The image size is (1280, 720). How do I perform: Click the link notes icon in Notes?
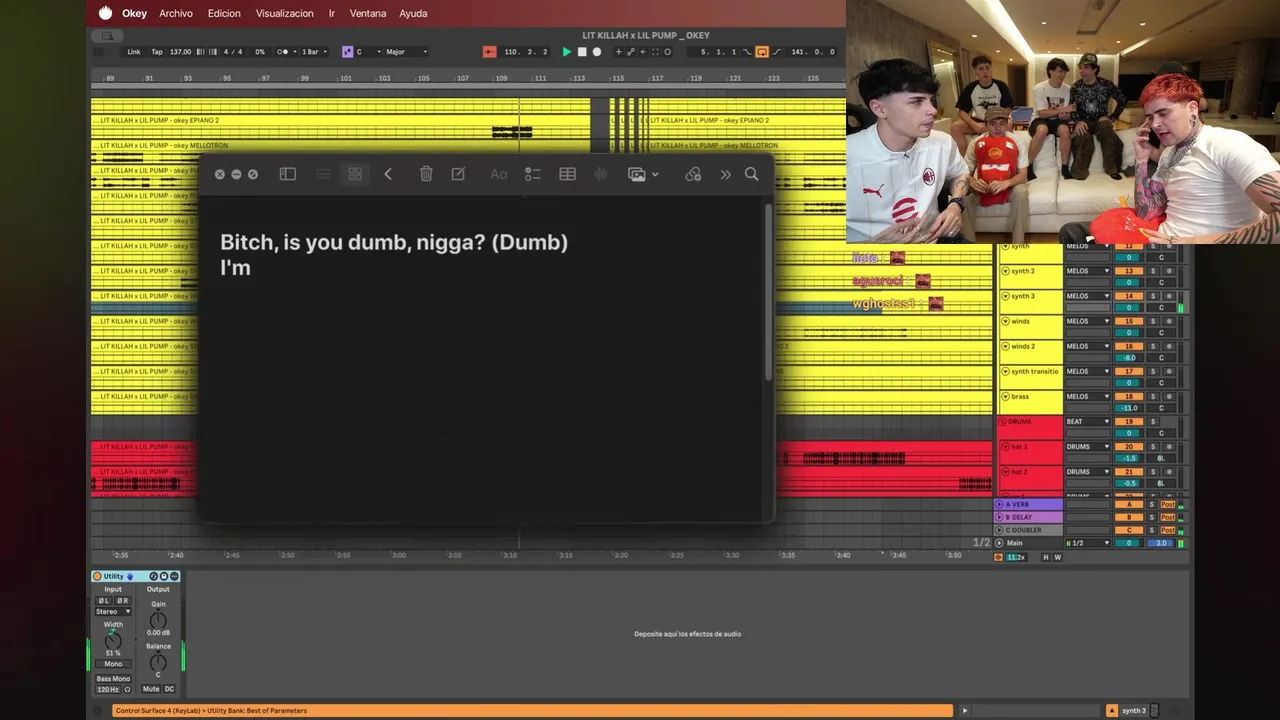tap(693, 174)
